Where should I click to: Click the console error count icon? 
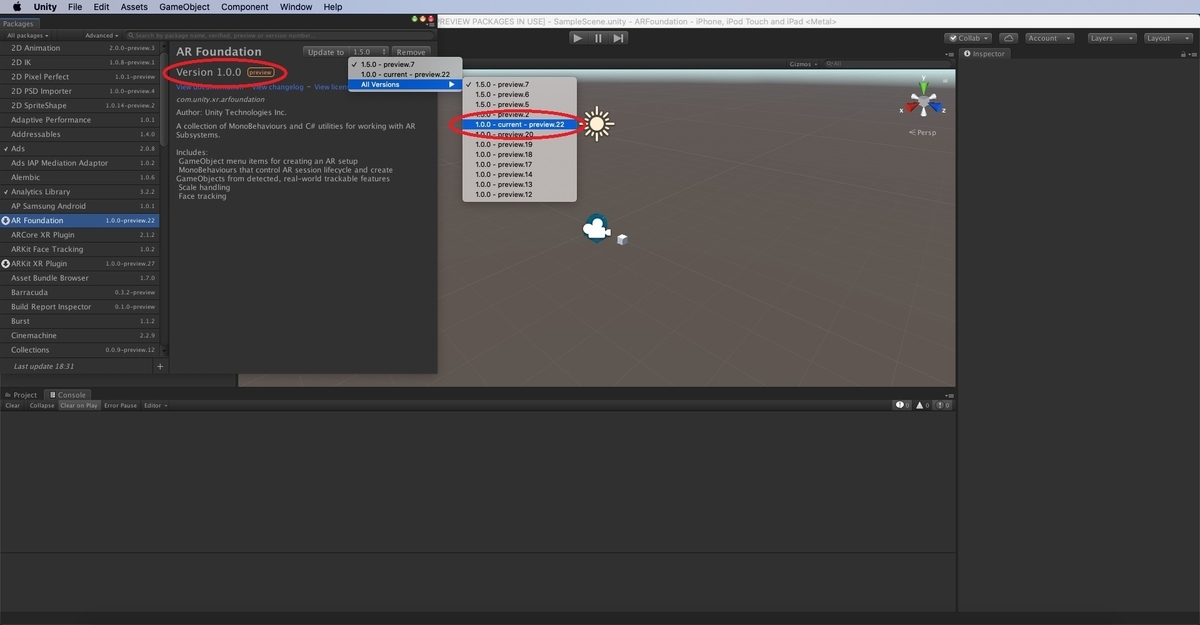(x=943, y=405)
